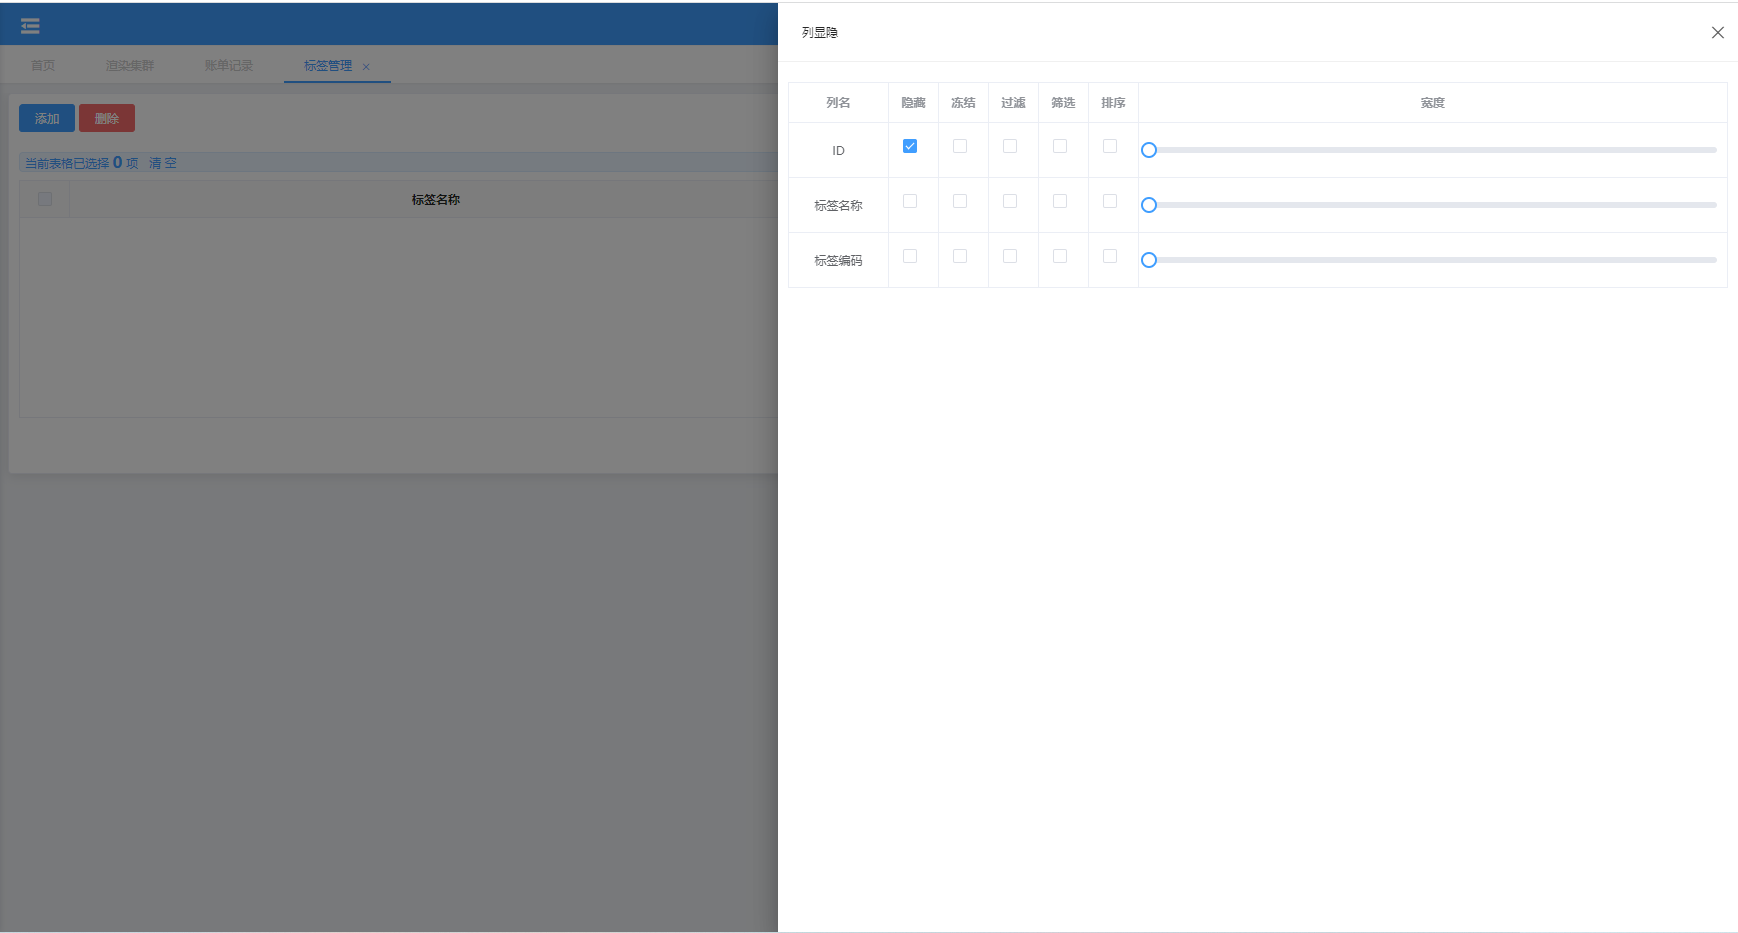Check 排序 for the 标签编码 row
The height and width of the screenshot is (933, 1738).
1110,256
